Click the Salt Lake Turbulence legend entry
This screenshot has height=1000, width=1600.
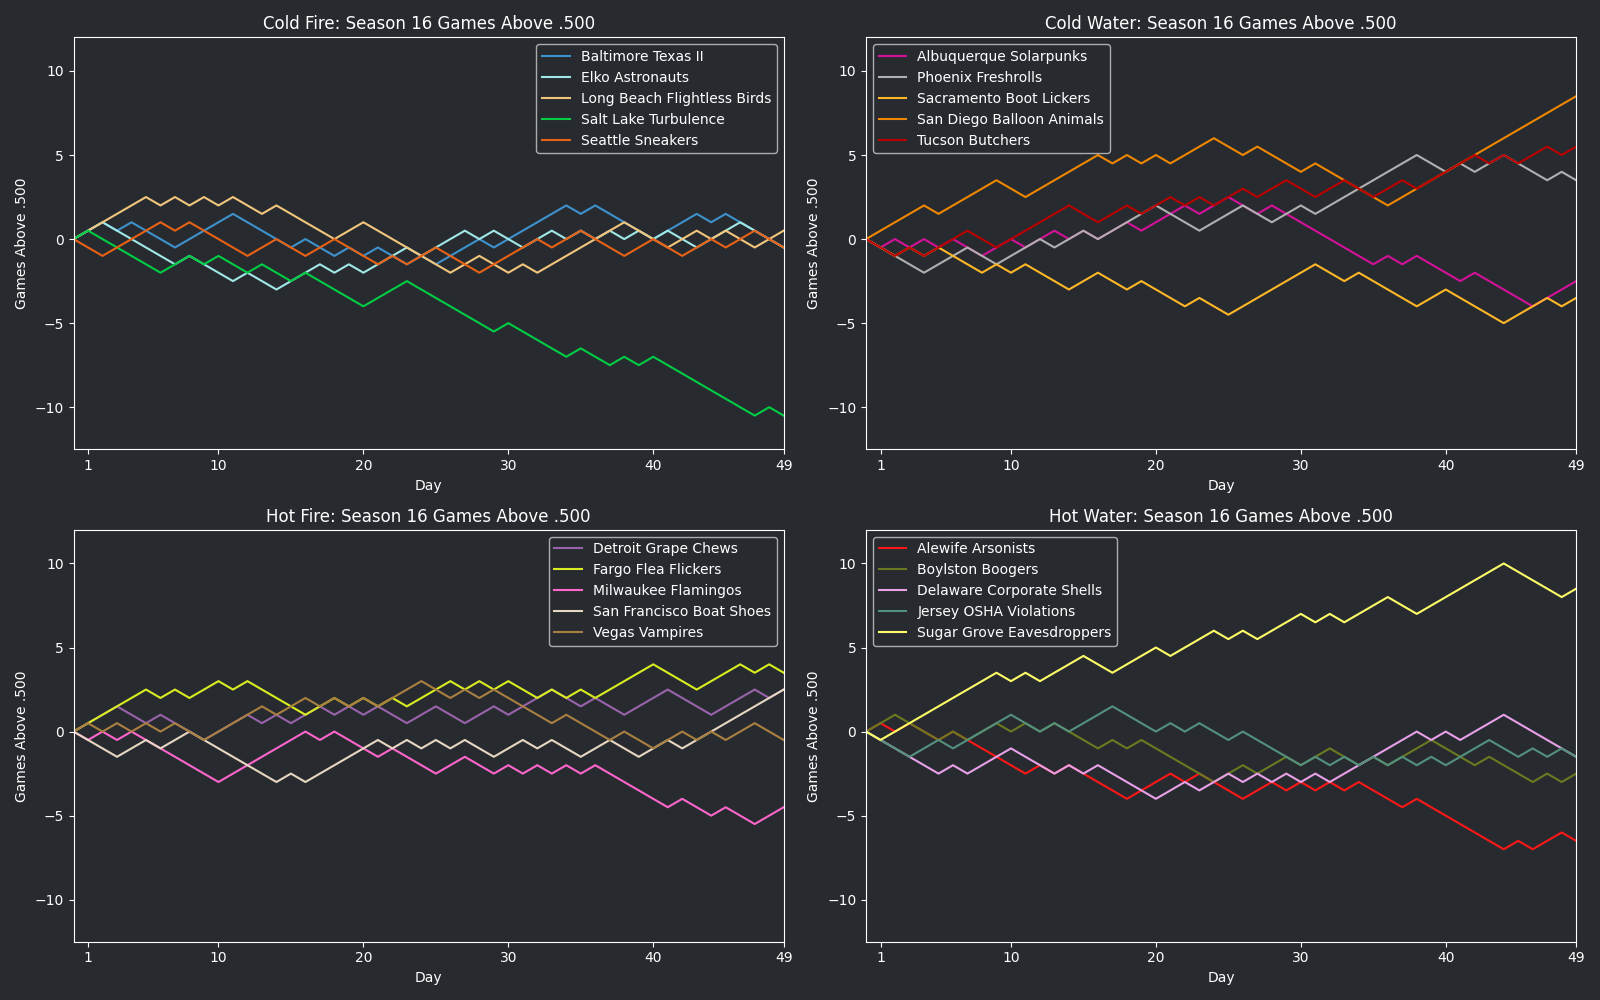tap(652, 119)
